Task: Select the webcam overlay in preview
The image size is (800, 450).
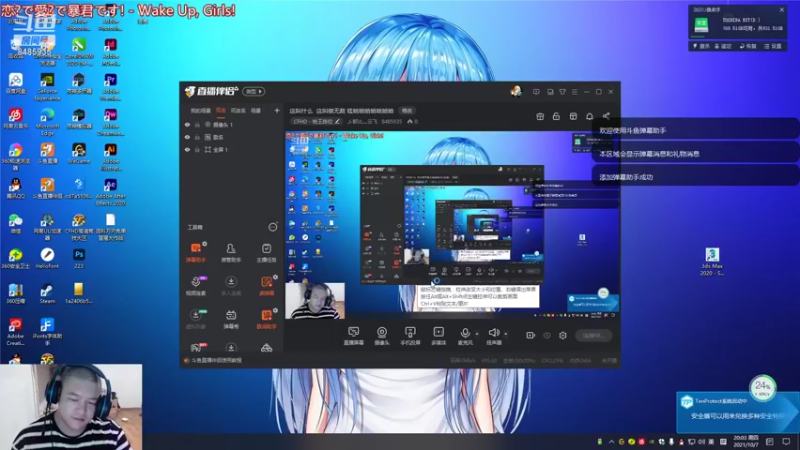Action: pyautogui.click(x=315, y=301)
